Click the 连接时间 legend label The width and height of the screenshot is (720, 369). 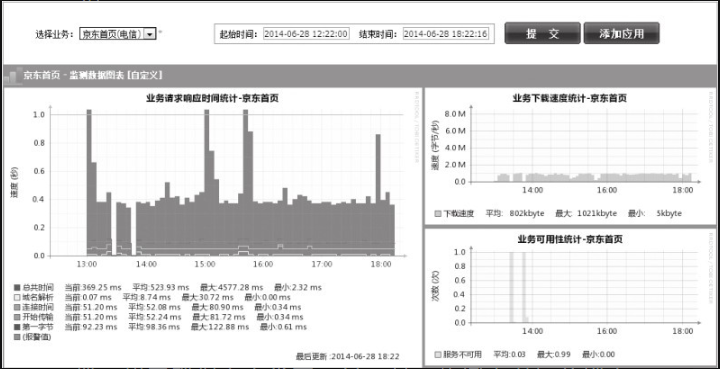(38, 307)
